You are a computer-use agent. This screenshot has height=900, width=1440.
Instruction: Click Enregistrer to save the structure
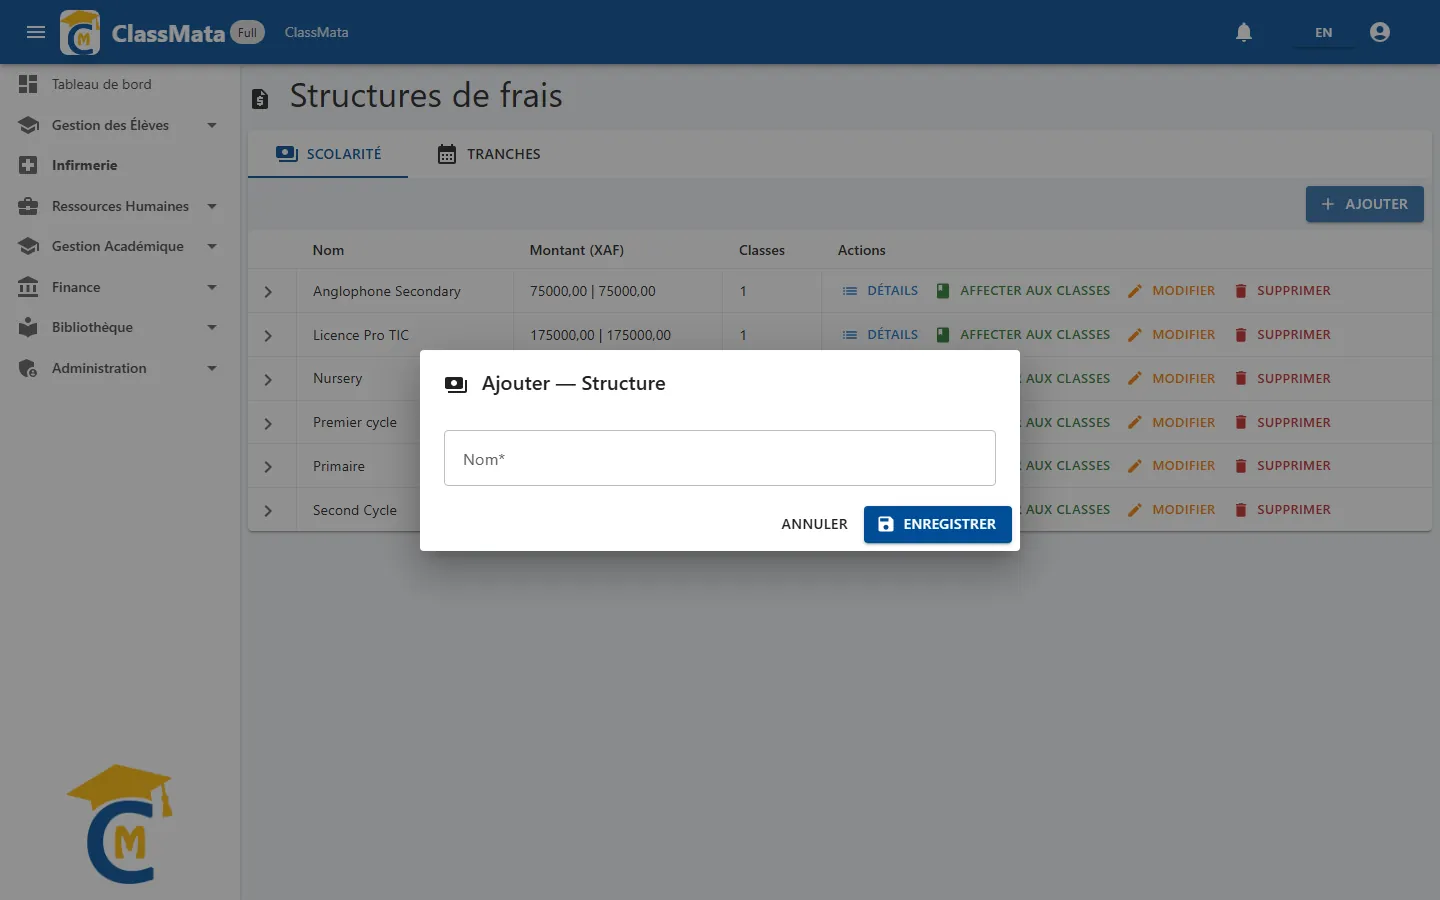pos(938,524)
